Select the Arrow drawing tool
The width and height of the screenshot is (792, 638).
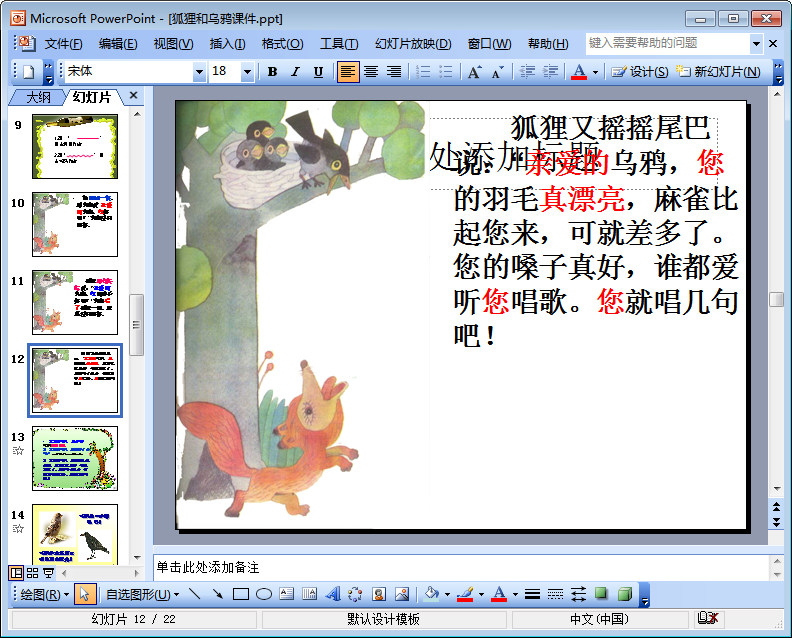tap(218, 594)
